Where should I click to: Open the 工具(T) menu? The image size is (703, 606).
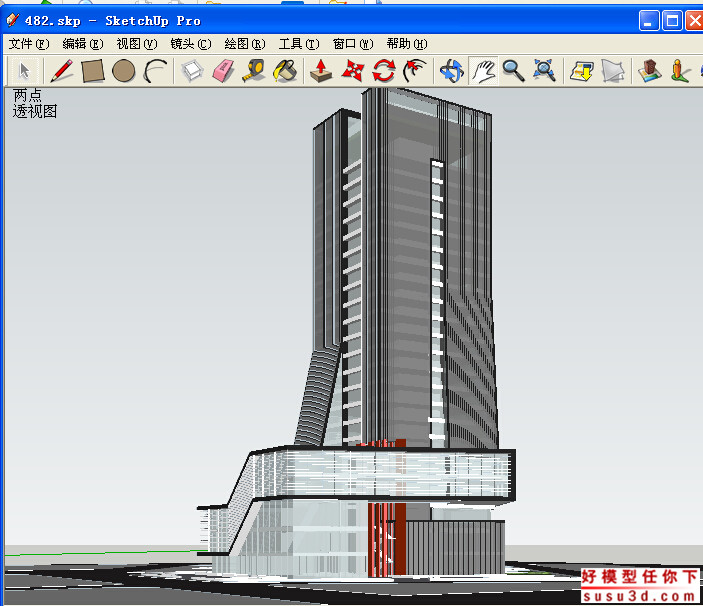[x=299, y=44]
